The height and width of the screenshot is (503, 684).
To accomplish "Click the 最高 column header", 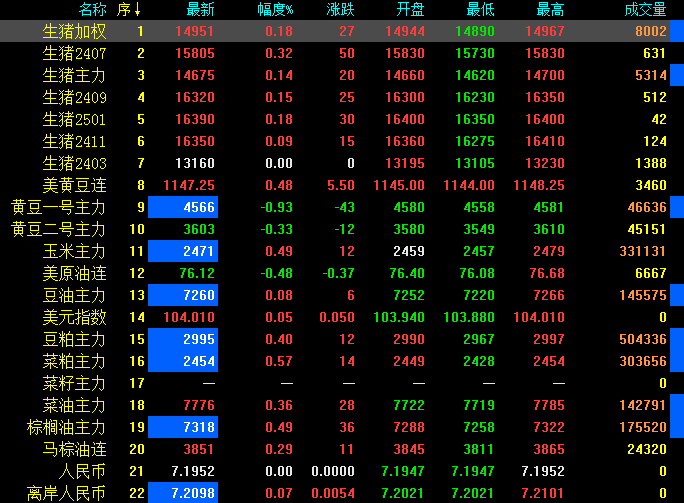I will [550, 9].
